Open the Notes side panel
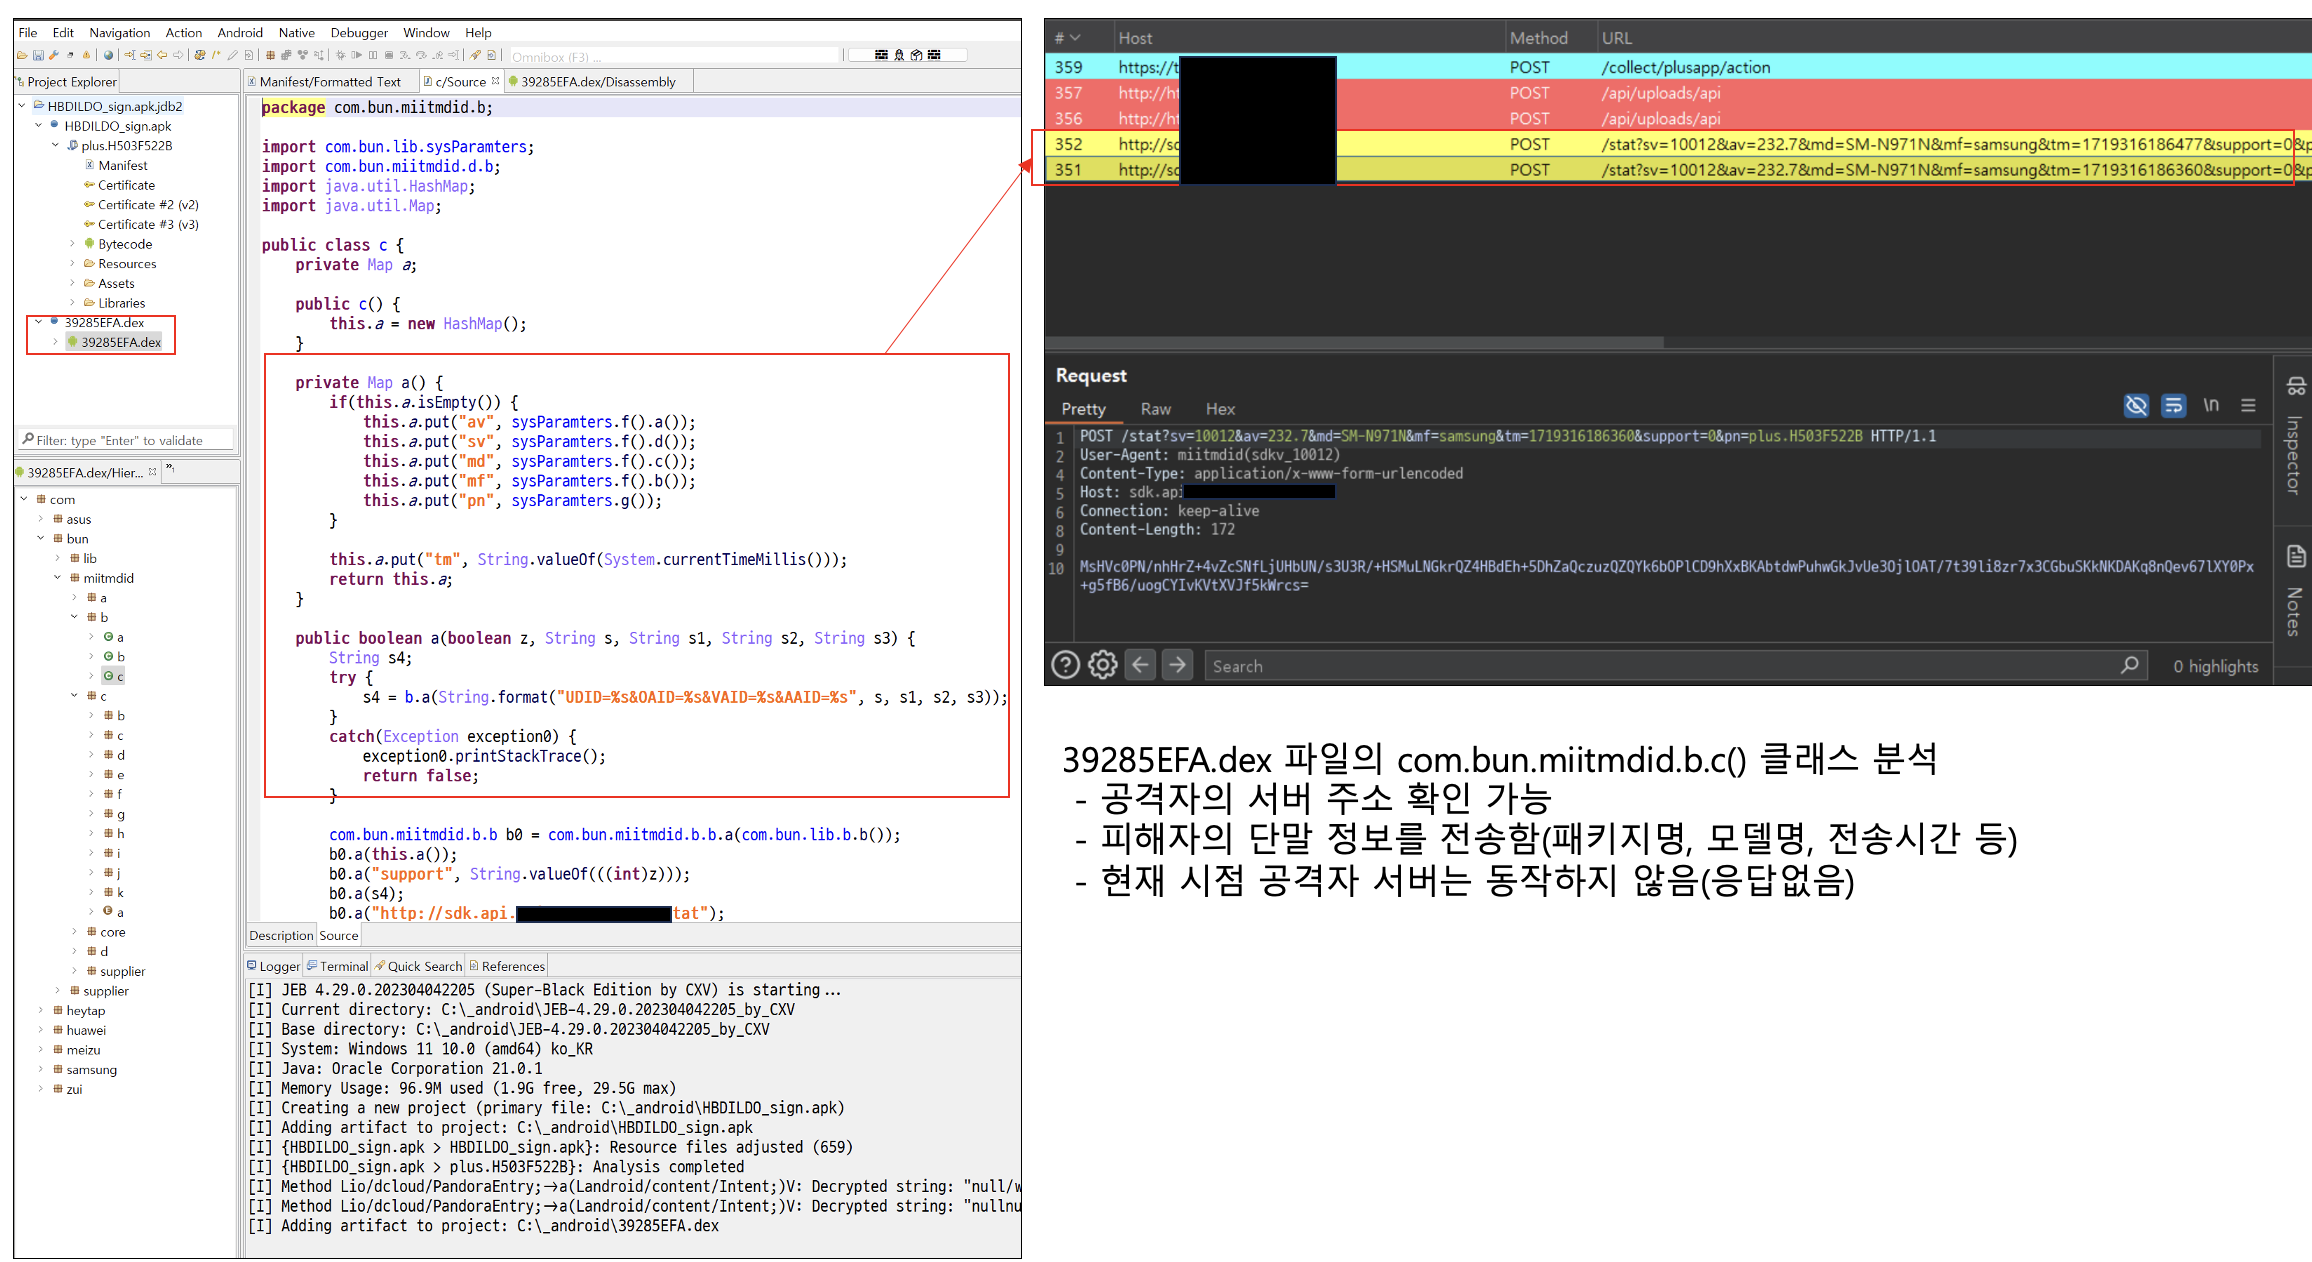The width and height of the screenshot is (2312, 1262). 2294,590
